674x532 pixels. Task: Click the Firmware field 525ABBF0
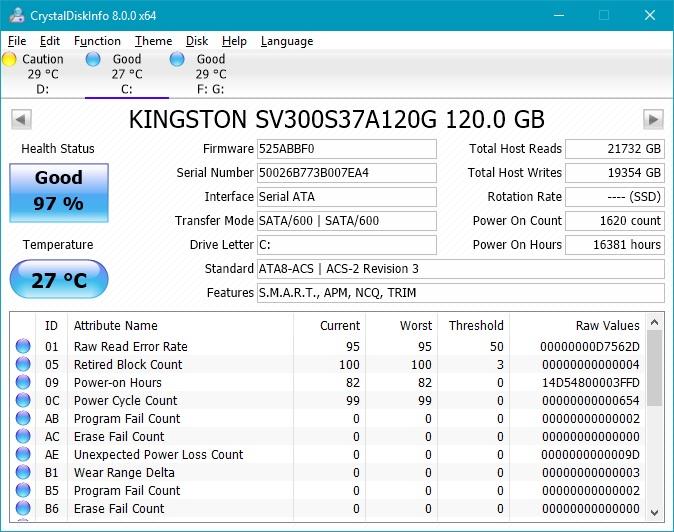(x=347, y=149)
